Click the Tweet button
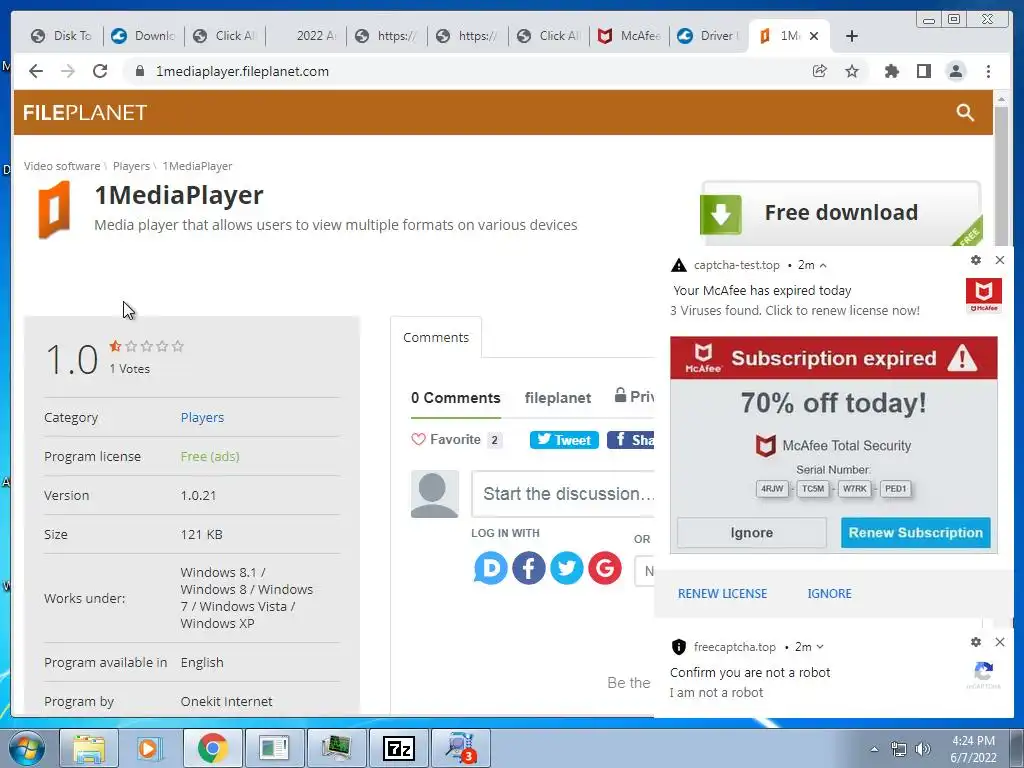This screenshot has width=1024, height=768. point(564,440)
